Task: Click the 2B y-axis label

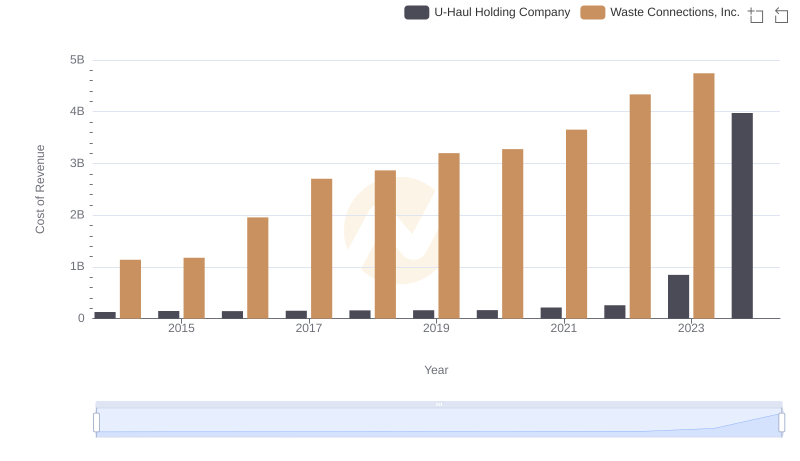Action: pos(77,215)
